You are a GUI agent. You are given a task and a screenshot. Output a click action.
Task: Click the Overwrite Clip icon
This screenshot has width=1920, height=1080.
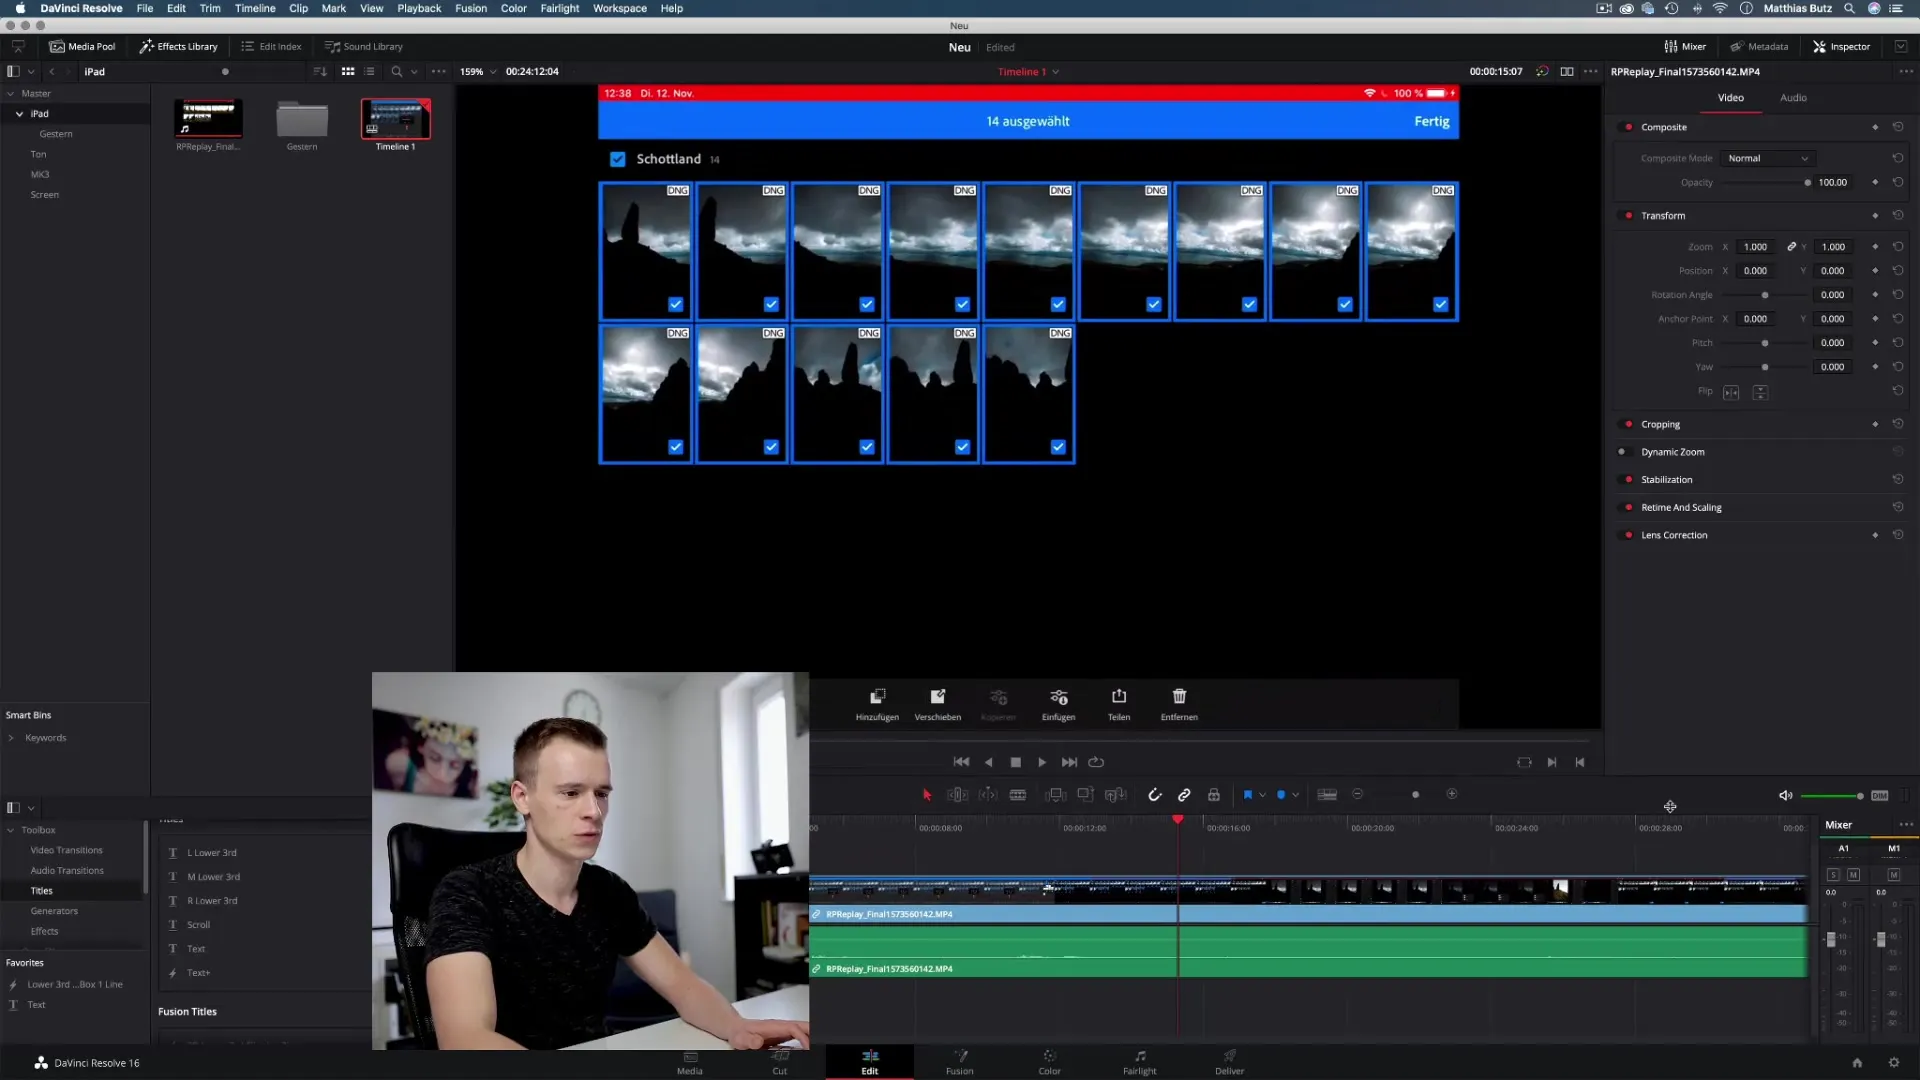[1085, 795]
